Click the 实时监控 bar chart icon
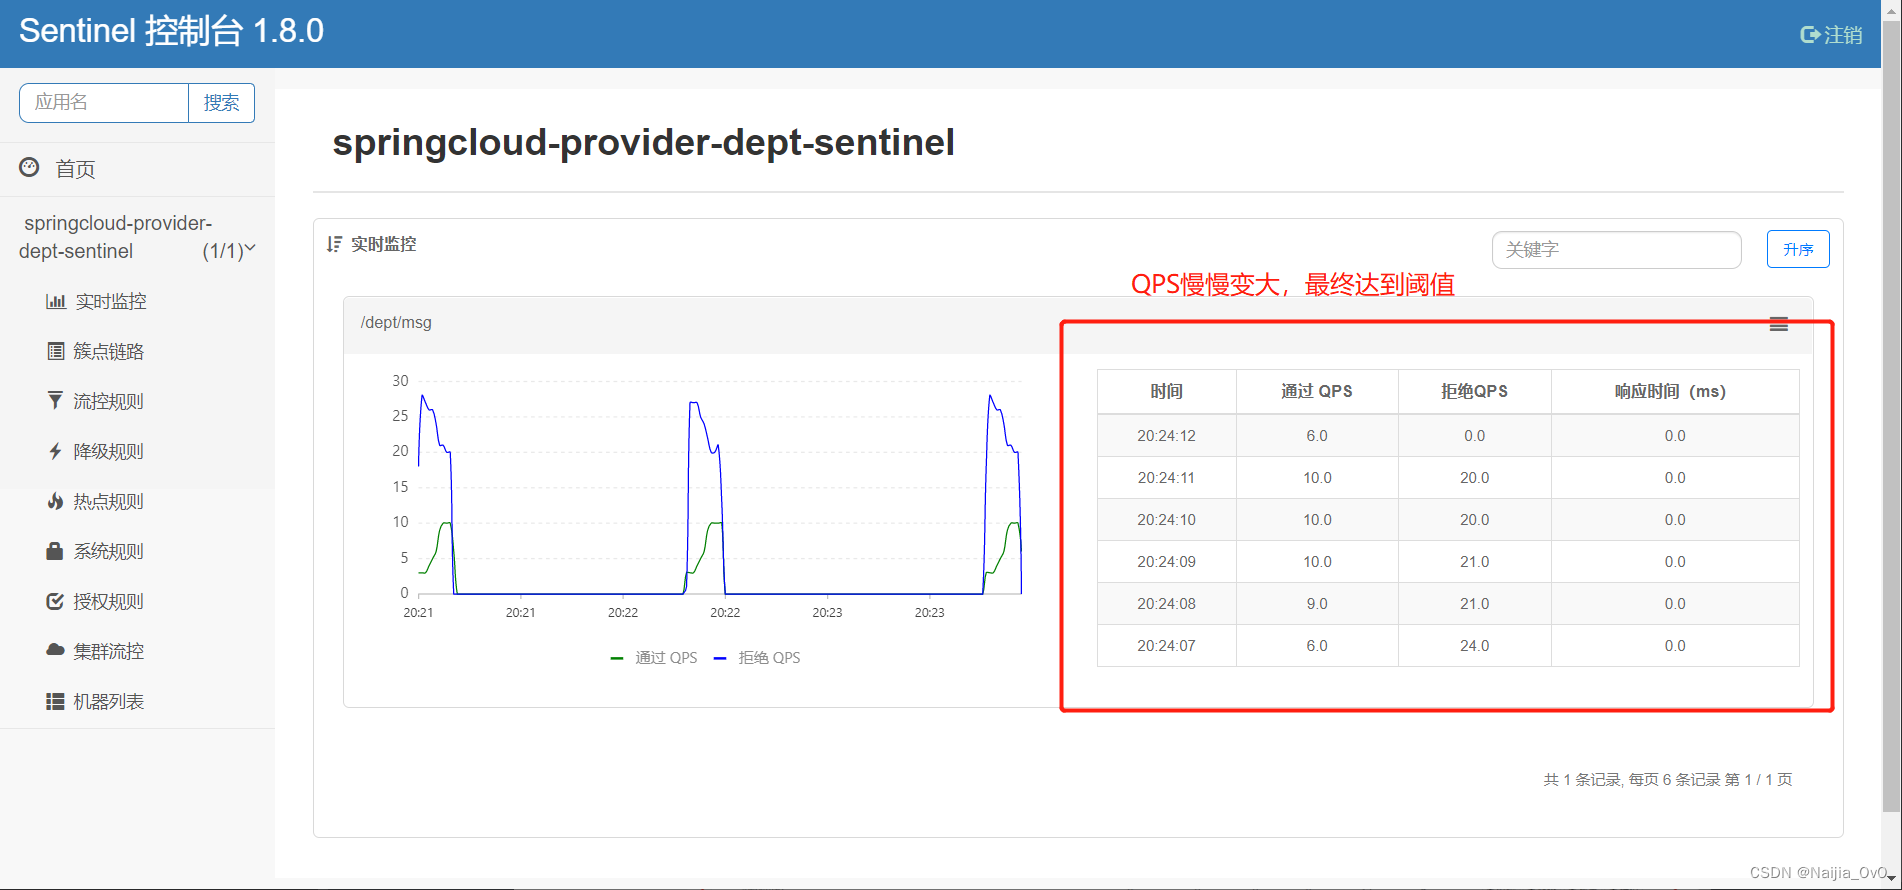Screen dimensions: 1902x890 [x=56, y=301]
